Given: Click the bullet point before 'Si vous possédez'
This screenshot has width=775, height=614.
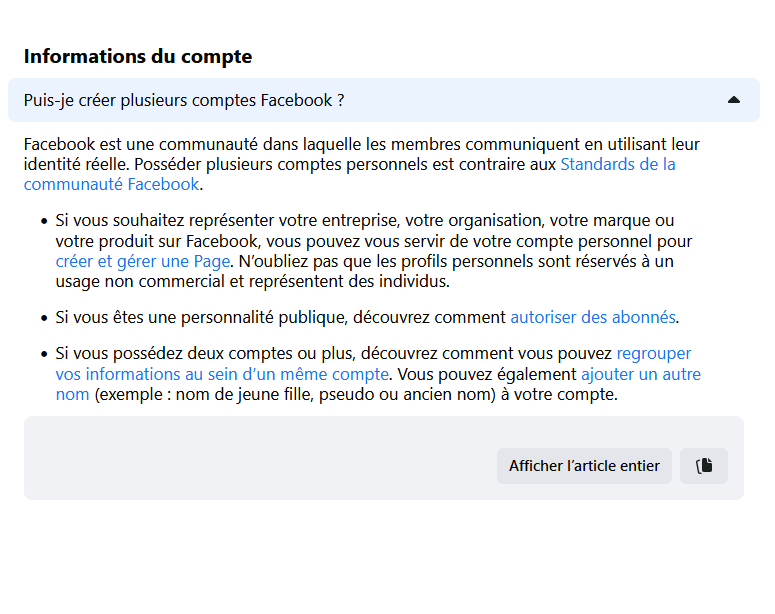Looking at the screenshot, I should click(44, 354).
